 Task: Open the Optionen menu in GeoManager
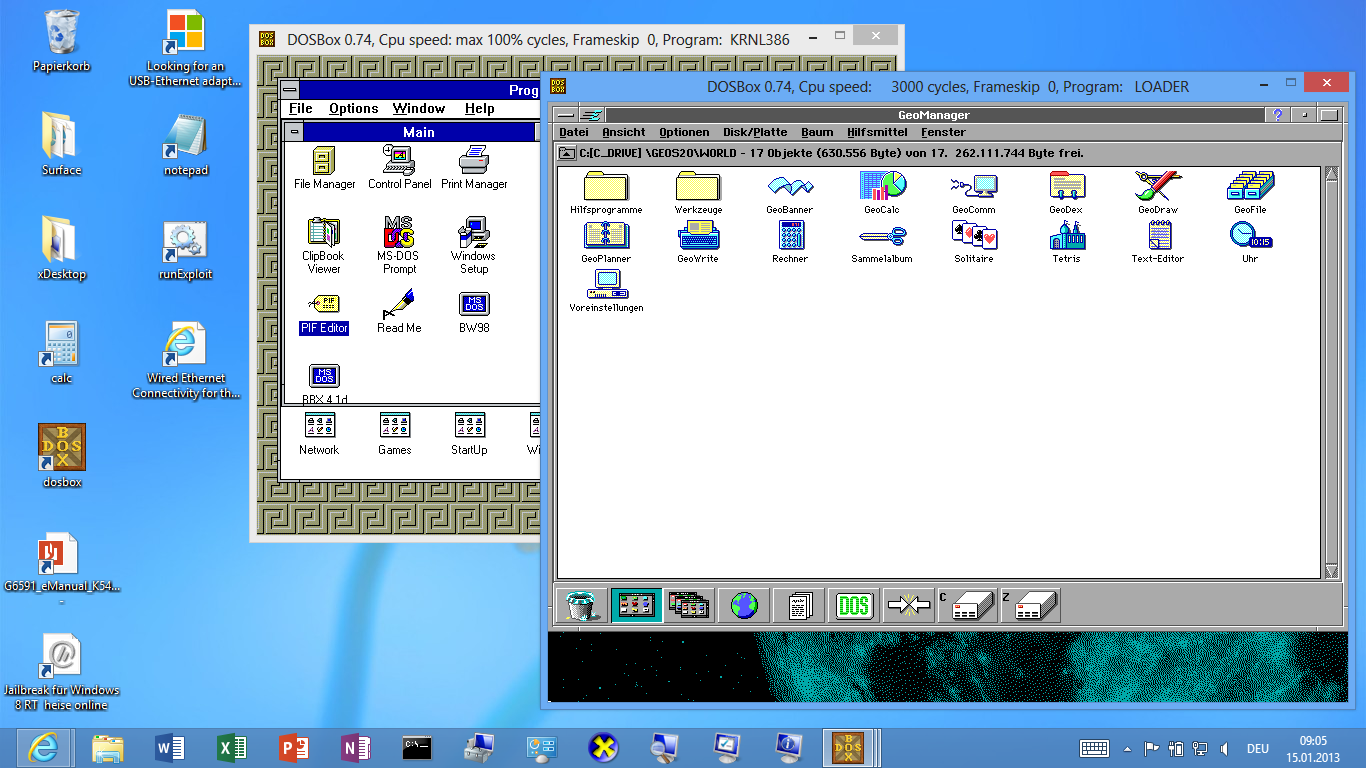click(x=684, y=132)
